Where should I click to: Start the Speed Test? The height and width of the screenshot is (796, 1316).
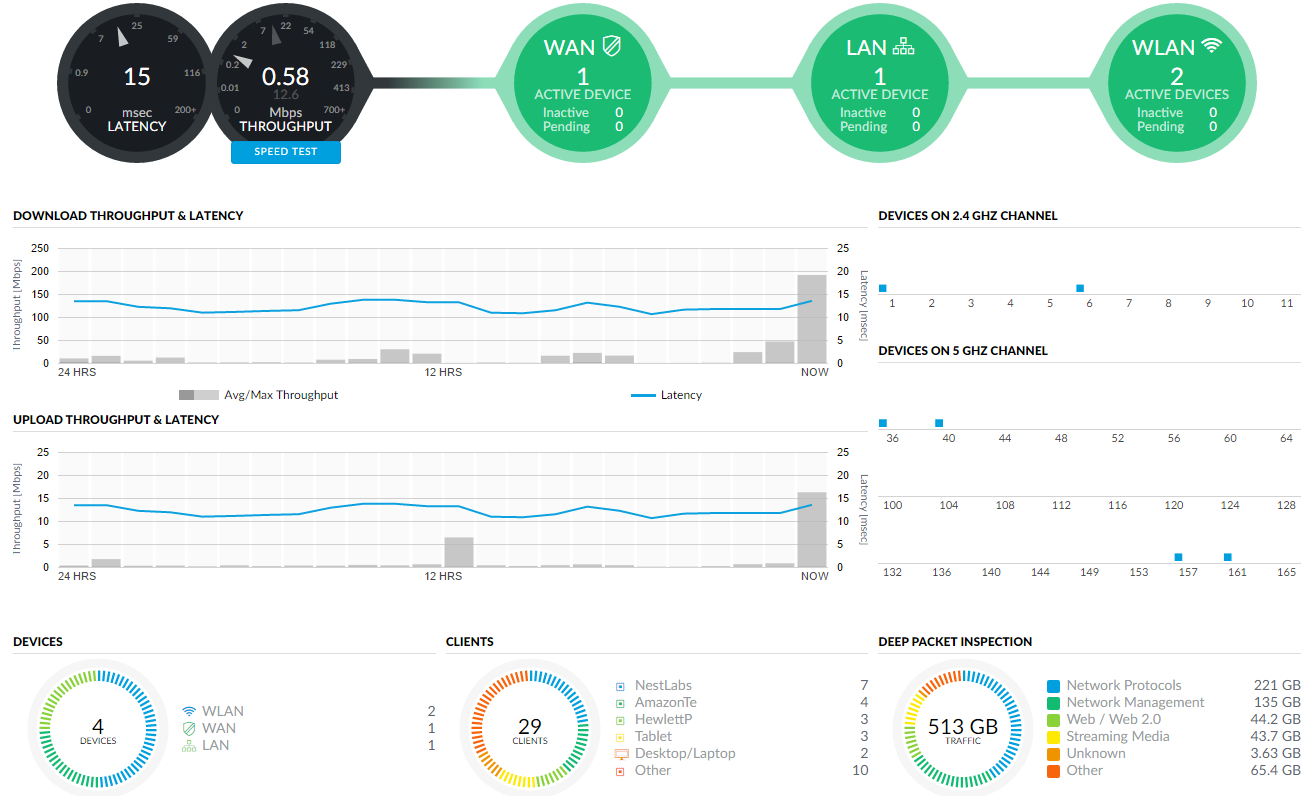coord(285,152)
